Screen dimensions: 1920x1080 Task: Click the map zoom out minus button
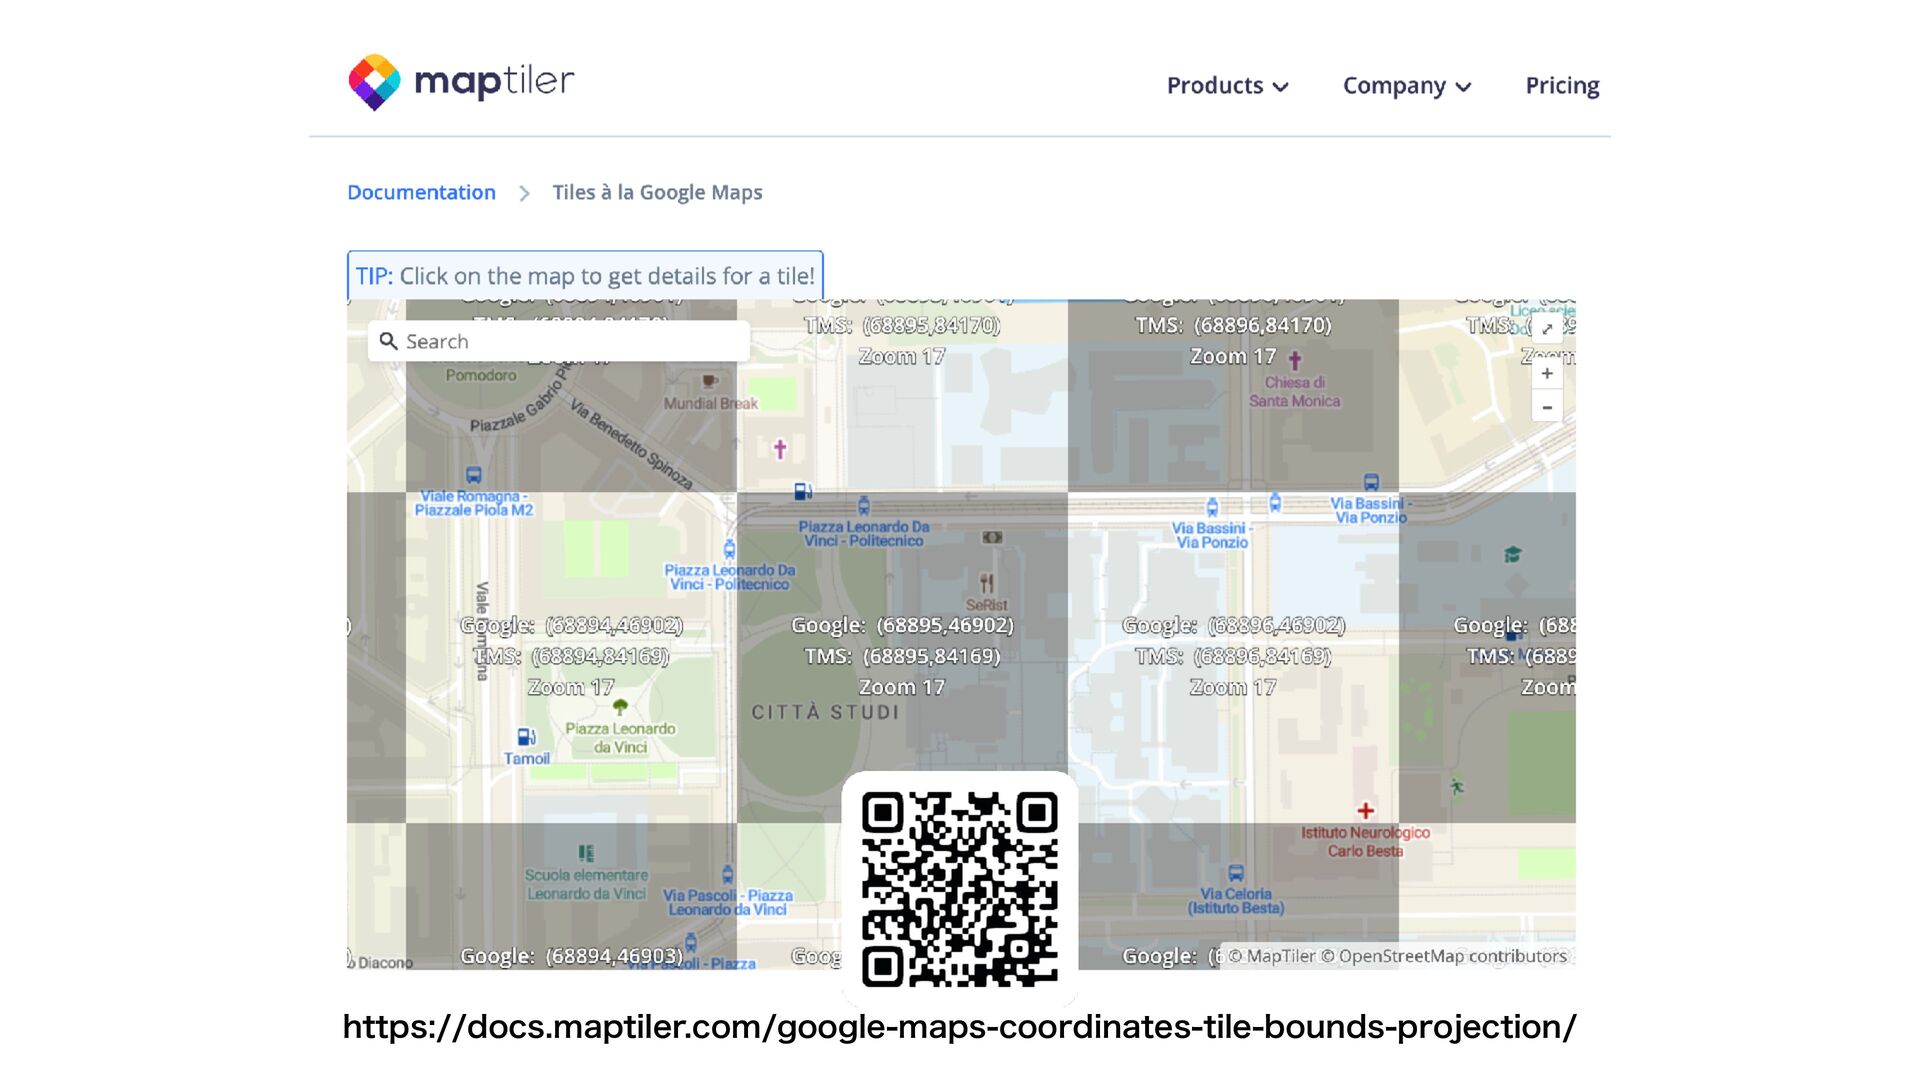[x=1547, y=407]
